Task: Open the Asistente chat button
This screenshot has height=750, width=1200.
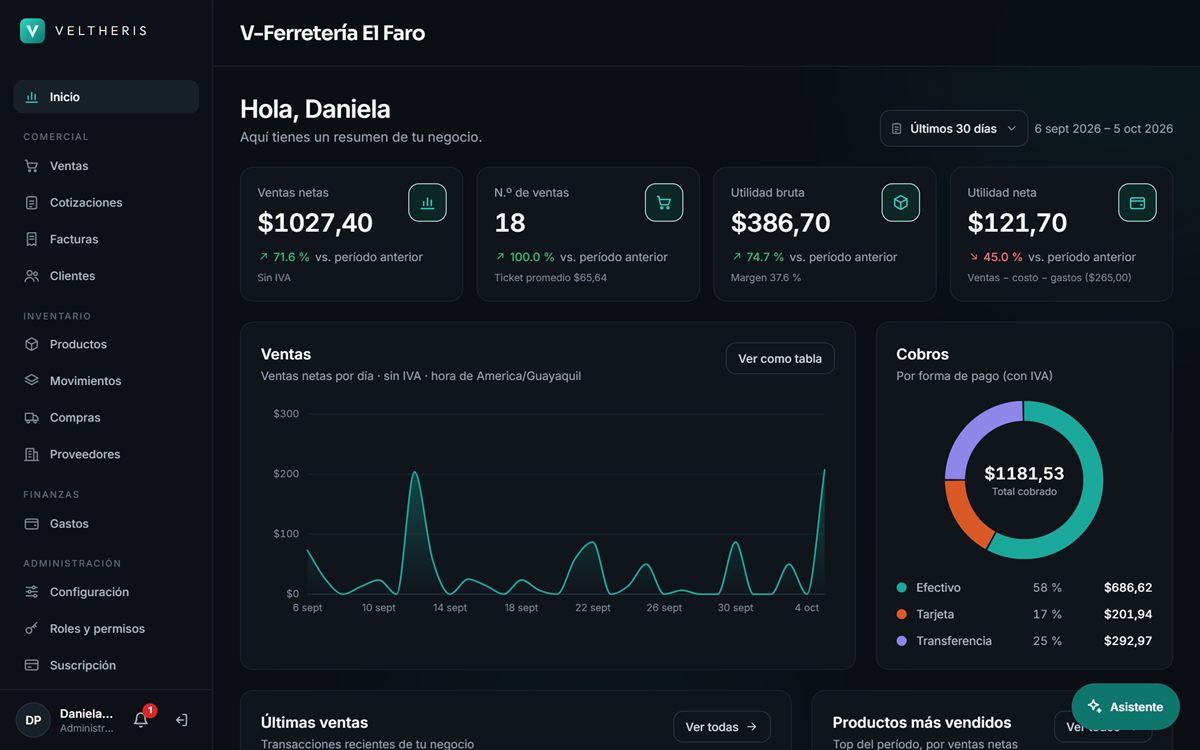Action: pos(1126,706)
